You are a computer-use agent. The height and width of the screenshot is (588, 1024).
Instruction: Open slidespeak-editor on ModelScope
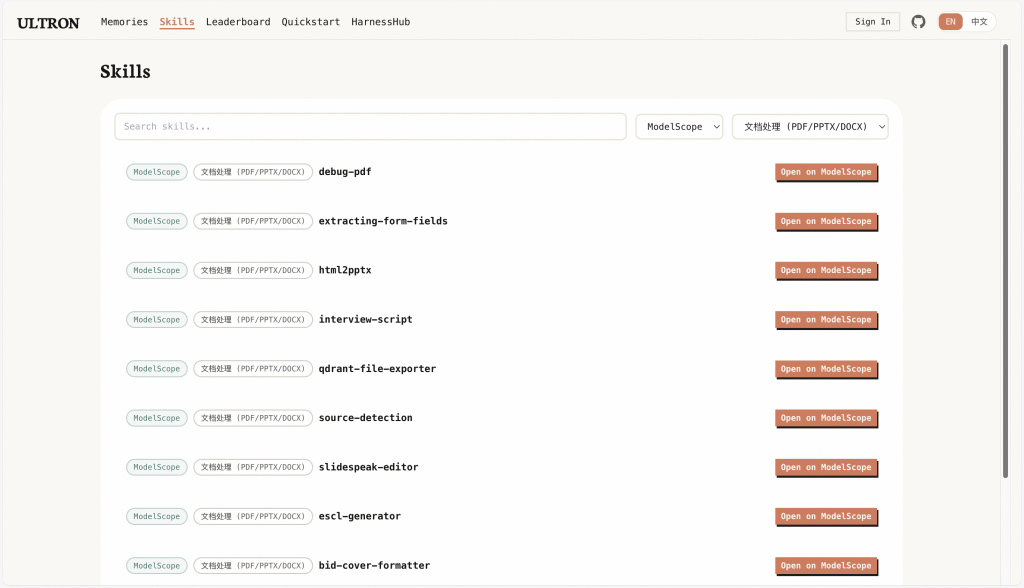[x=825, y=467]
